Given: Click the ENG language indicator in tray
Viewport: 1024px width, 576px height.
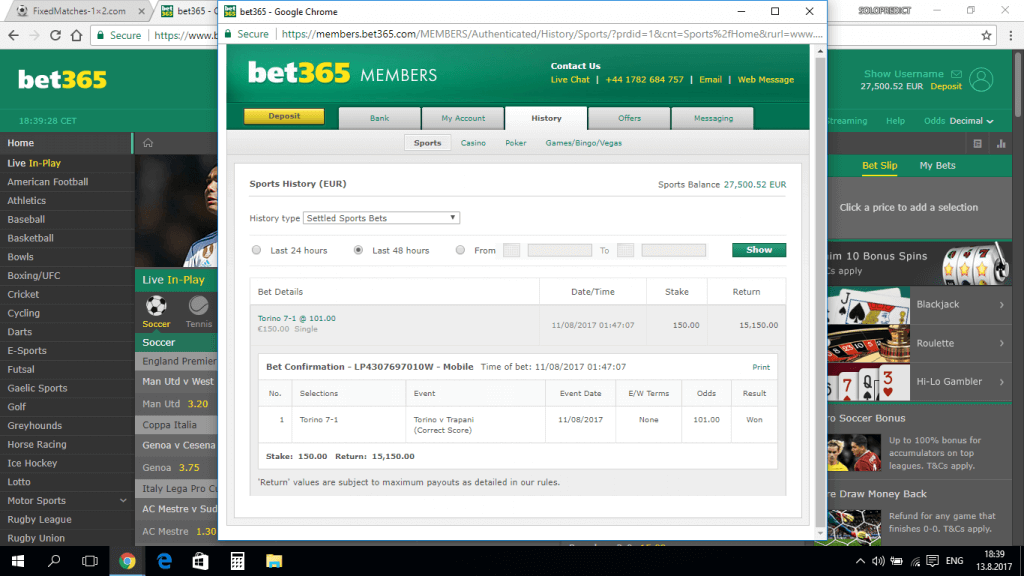Looking at the screenshot, I should click(x=954, y=561).
